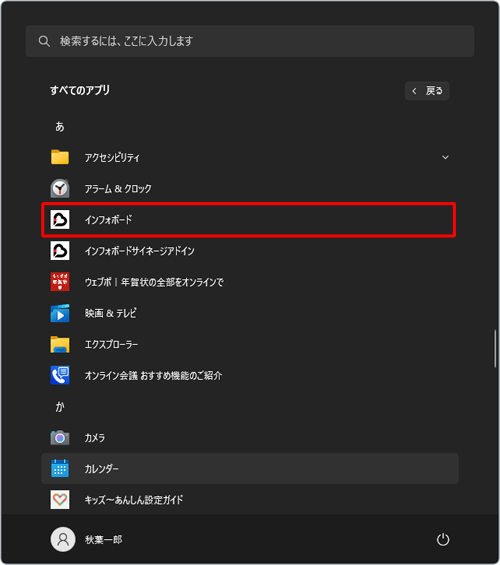Click the app list scrollbar thumb
Image resolution: width=500 pixels, height=565 pixels.
(x=495, y=348)
